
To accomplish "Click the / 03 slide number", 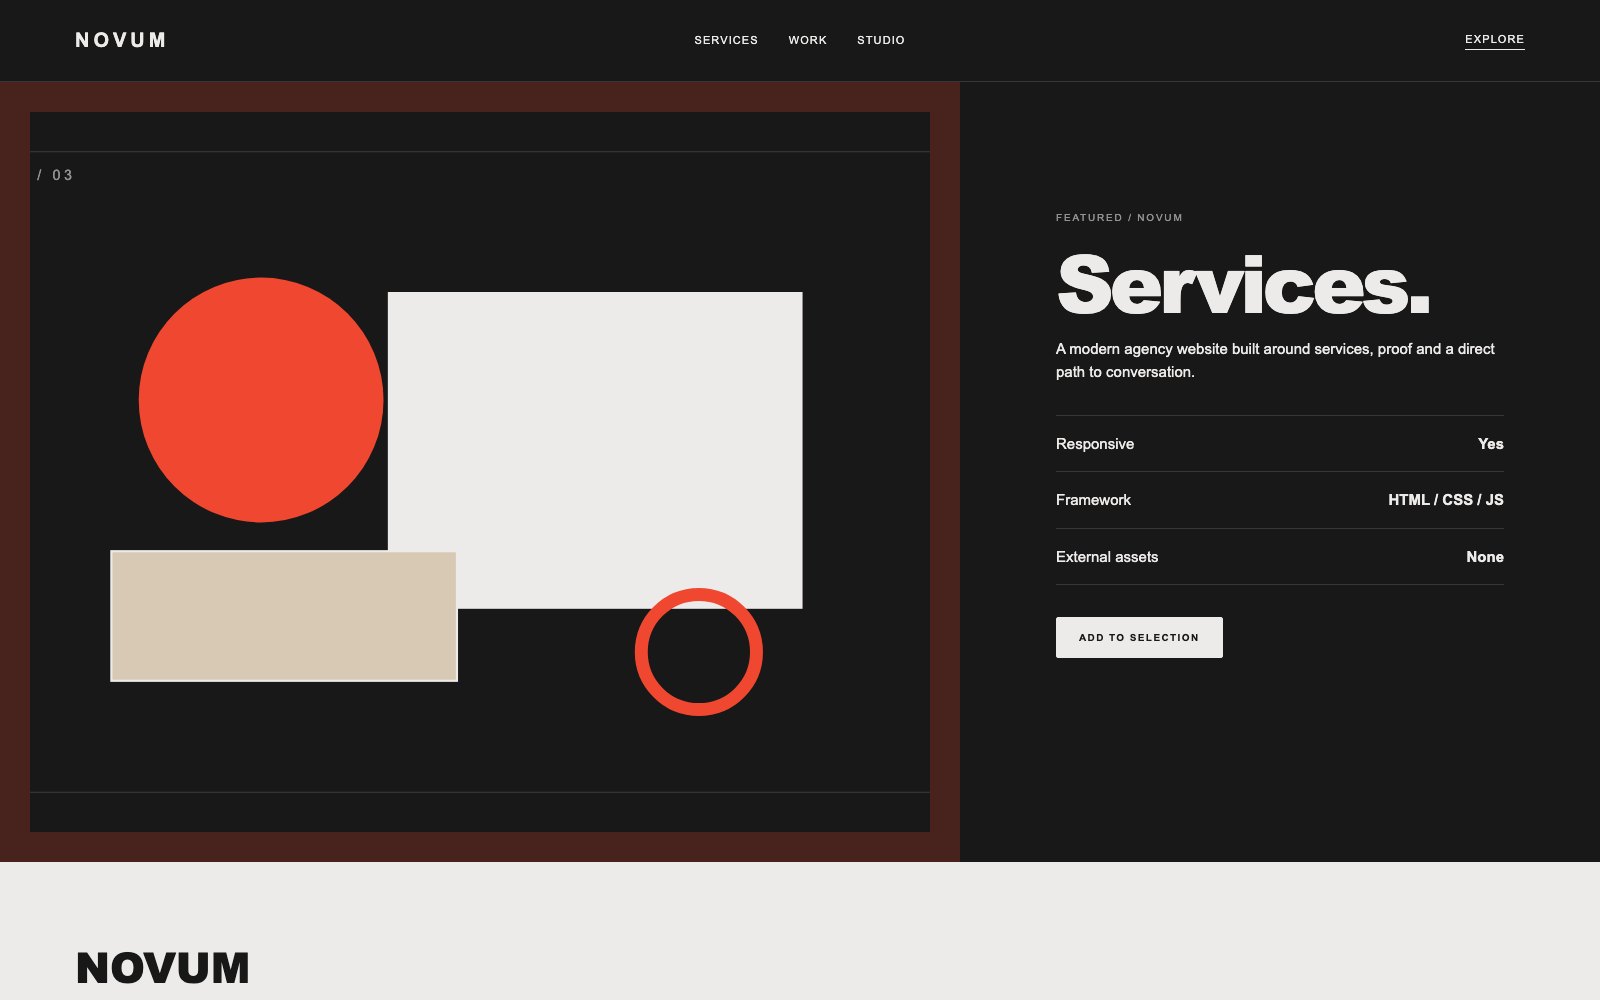I will (55, 175).
